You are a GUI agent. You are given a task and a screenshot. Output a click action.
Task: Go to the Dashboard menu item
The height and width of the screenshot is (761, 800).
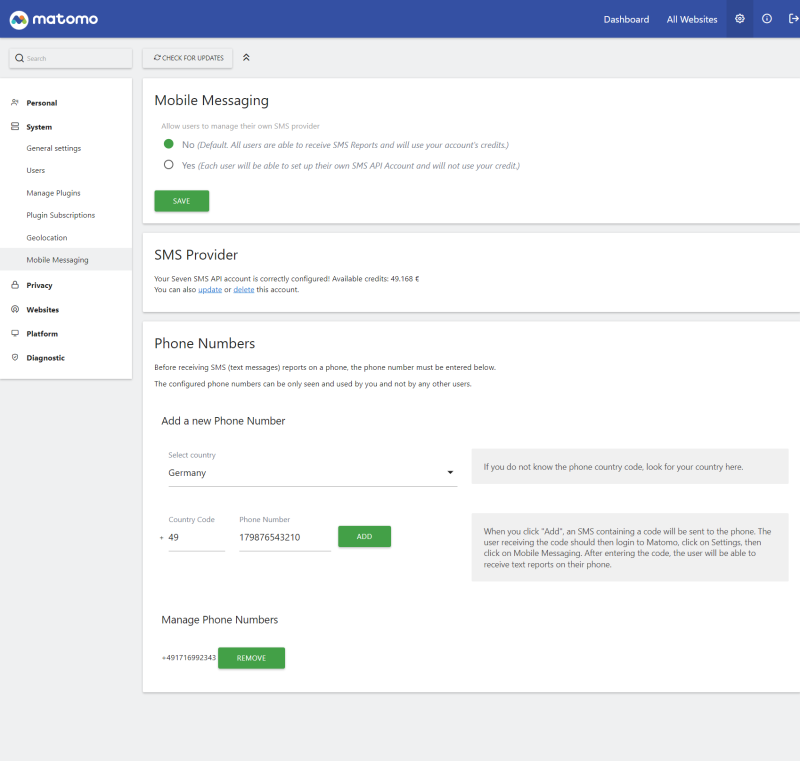[626, 18]
